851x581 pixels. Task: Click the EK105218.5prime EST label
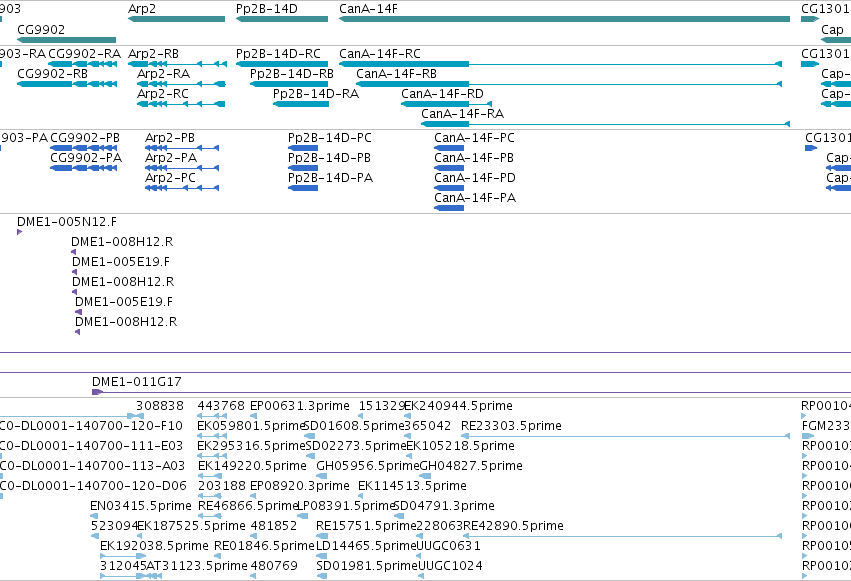(460, 445)
